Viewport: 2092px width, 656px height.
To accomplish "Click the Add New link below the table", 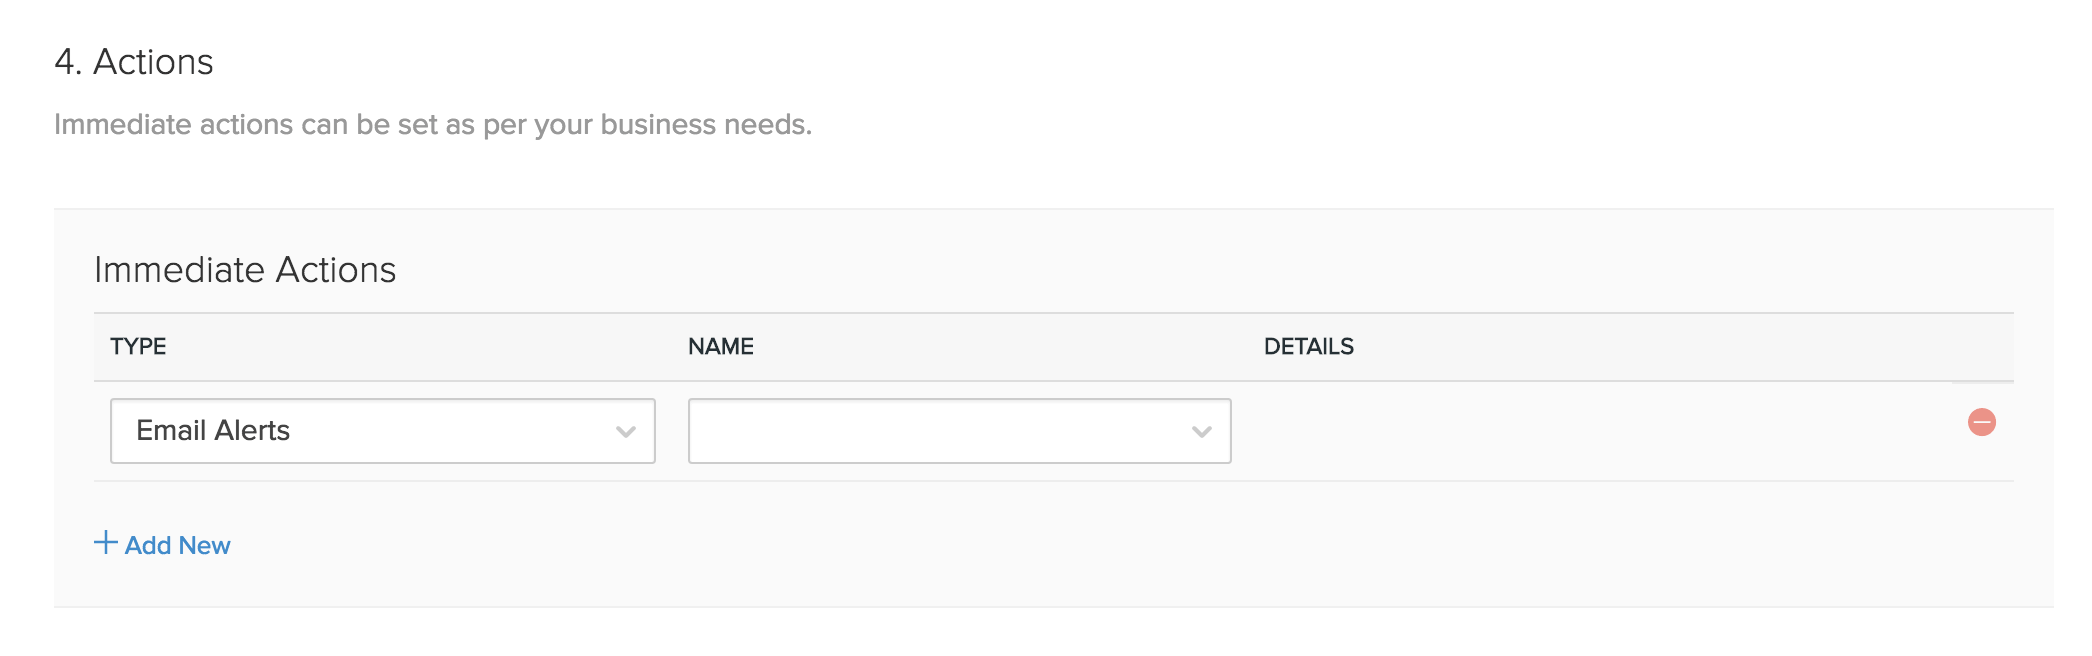I will tap(176, 545).
